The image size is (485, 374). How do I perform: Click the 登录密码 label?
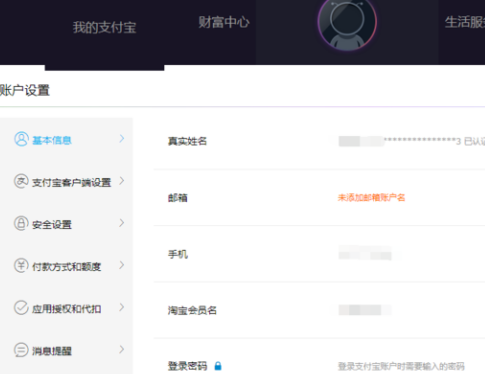pos(187,366)
